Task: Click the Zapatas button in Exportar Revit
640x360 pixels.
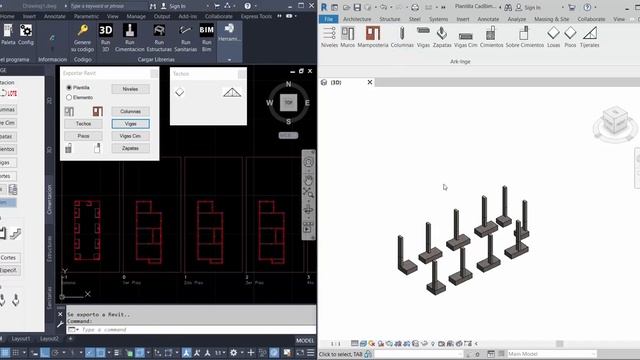Action: tap(131, 148)
